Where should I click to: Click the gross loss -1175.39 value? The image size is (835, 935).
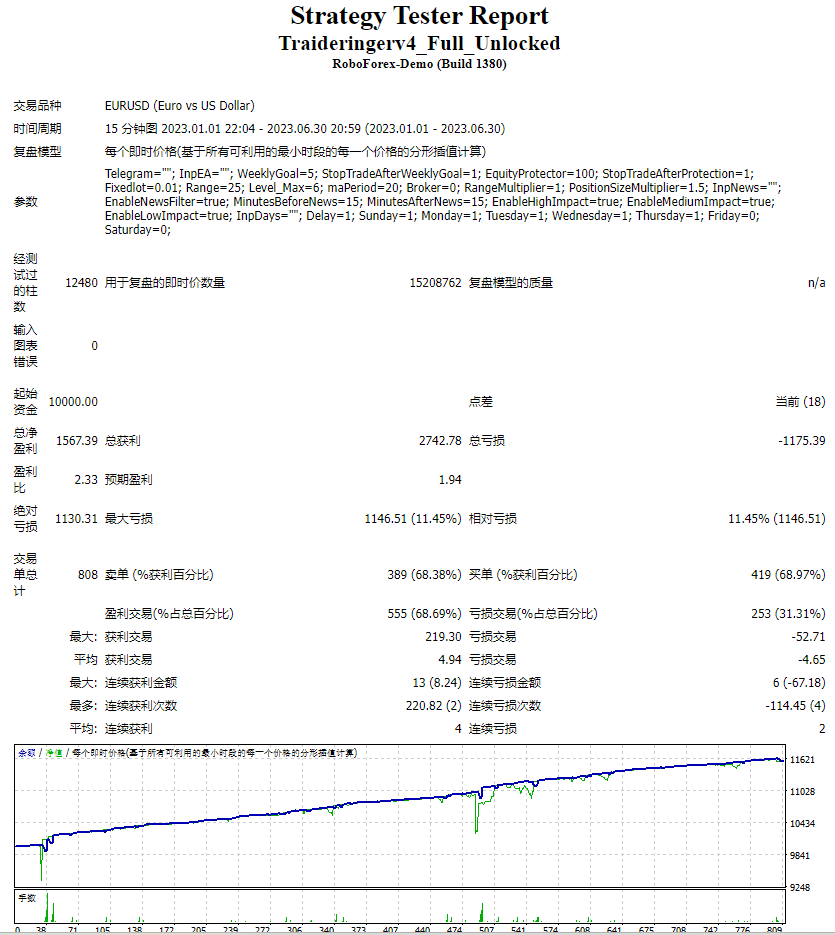click(x=802, y=441)
